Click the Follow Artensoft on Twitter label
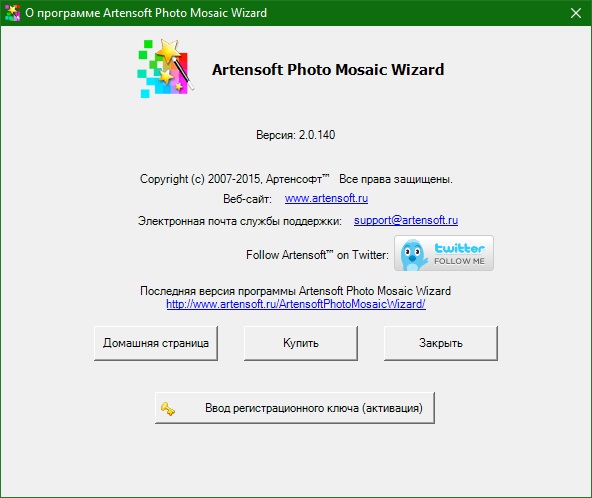Viewport: 592px width, 498px height. click(x=317, y=255)
